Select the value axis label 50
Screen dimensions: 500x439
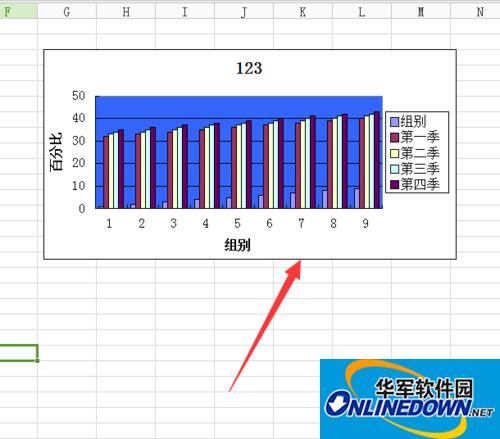(x=79, y=96)
